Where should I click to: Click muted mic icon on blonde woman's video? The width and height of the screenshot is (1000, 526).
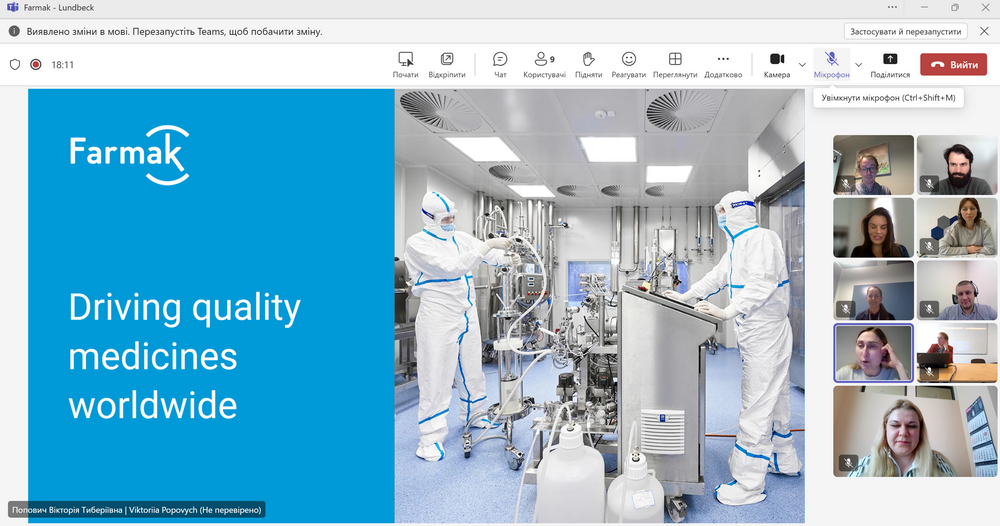tap(848, 463)
